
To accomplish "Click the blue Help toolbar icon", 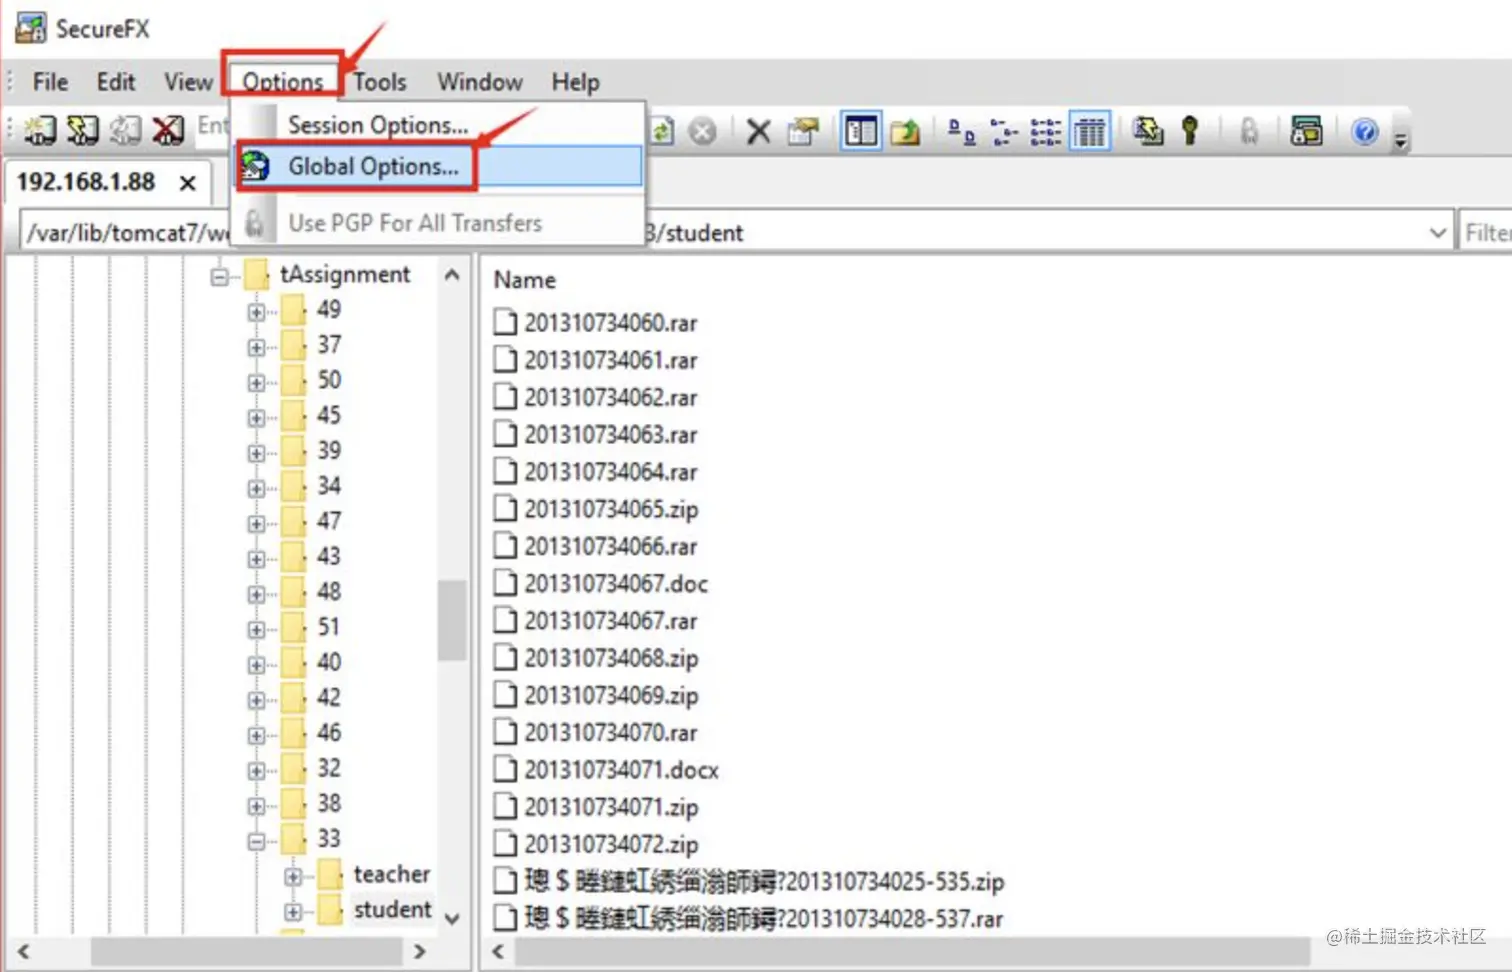I will [1365, 131].
